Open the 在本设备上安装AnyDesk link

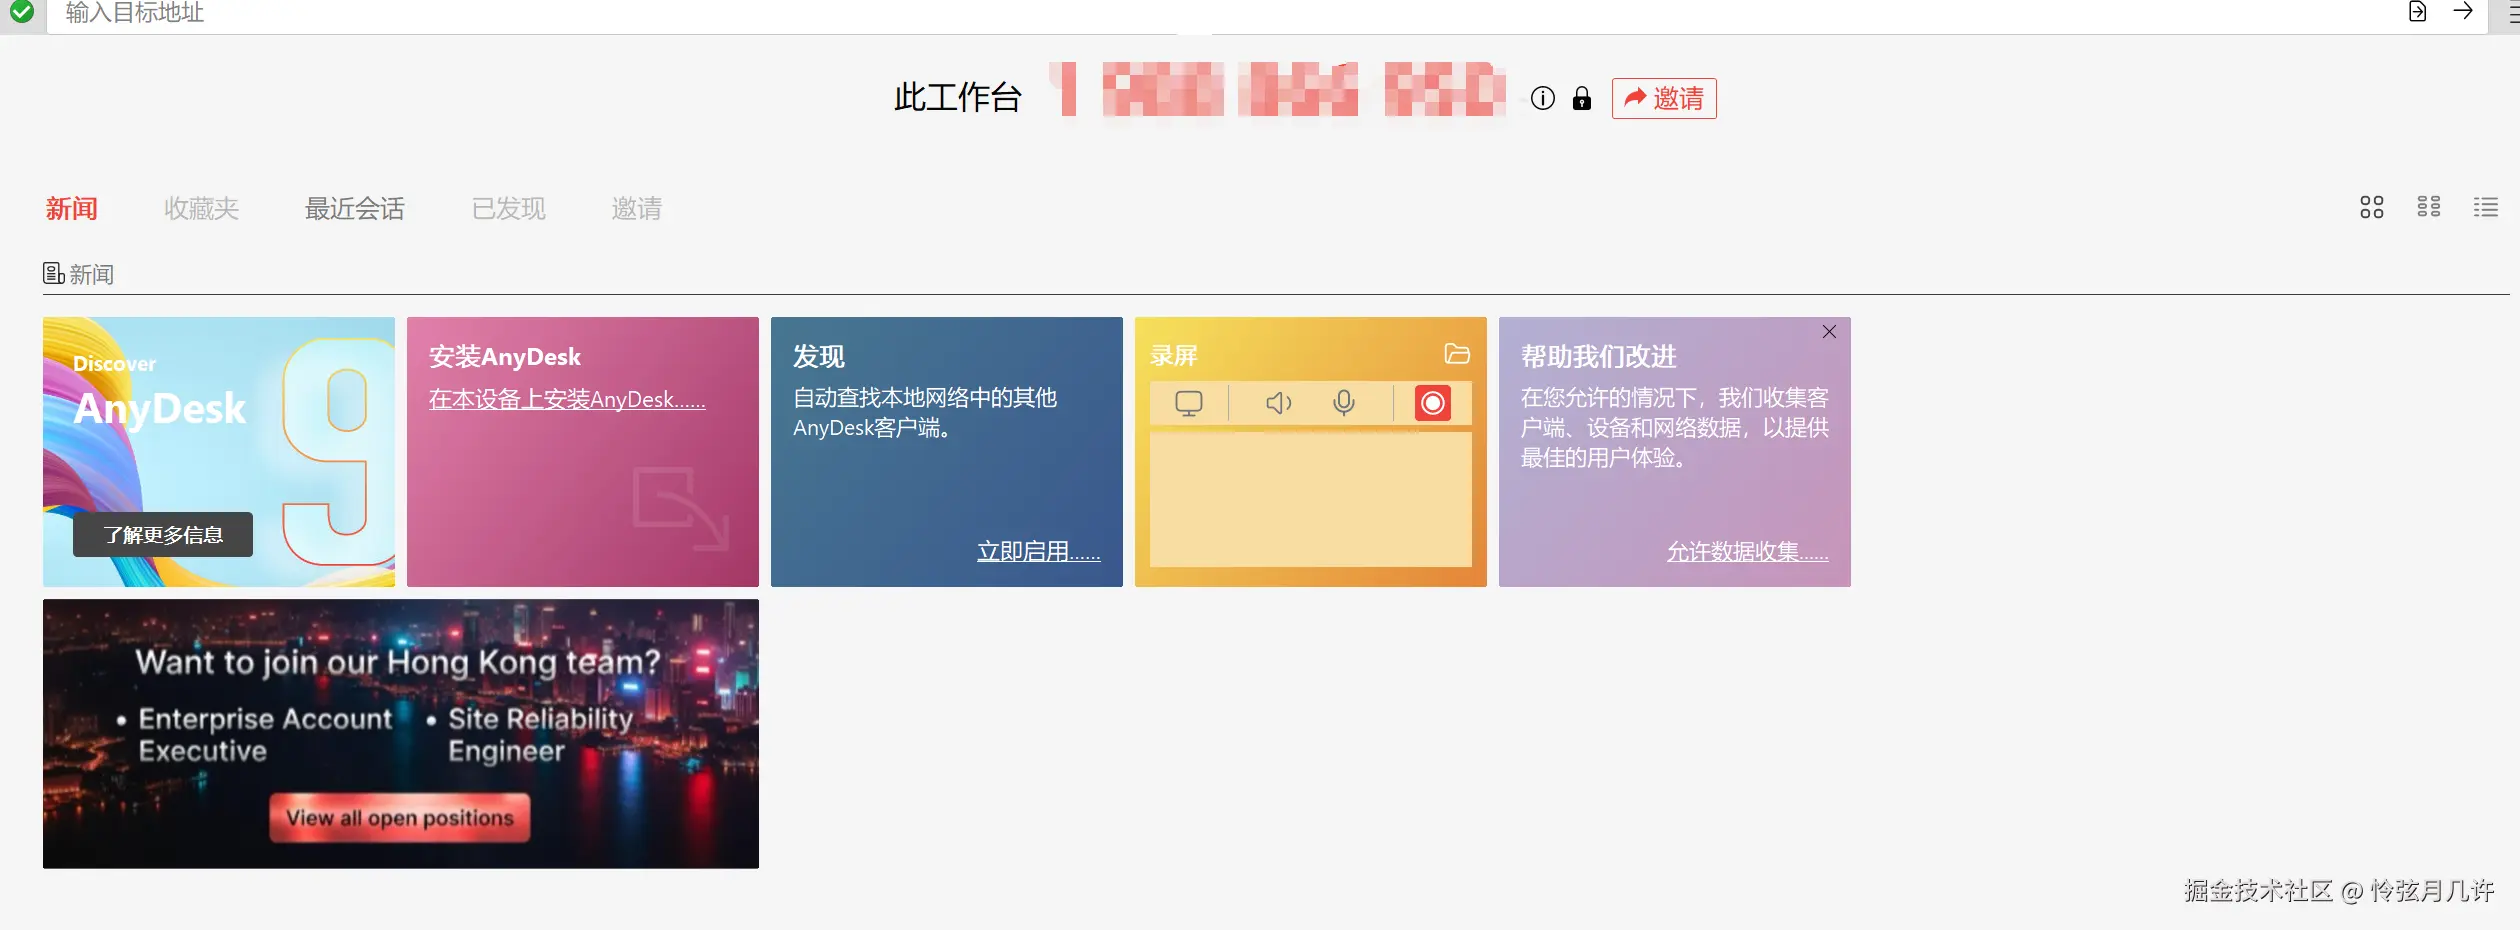(567, 400)
